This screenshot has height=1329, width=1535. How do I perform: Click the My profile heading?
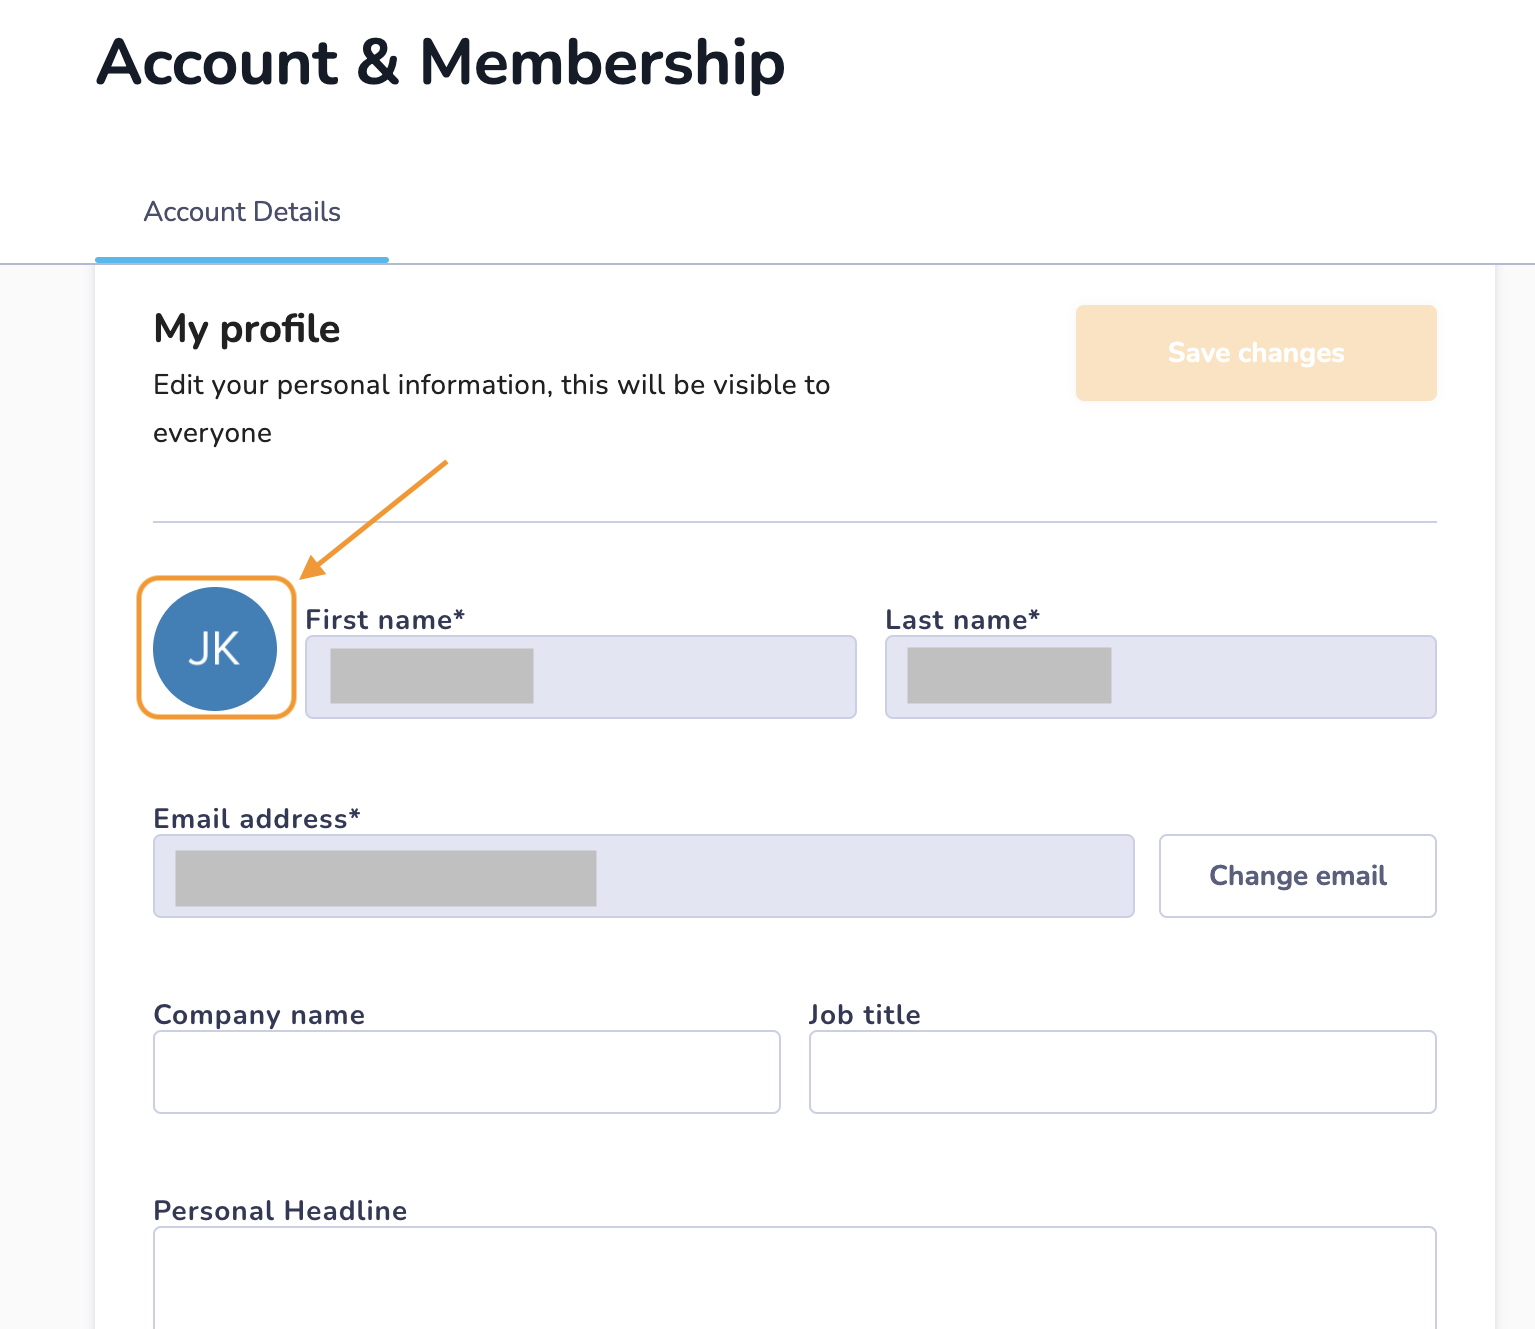click(247, 329)
